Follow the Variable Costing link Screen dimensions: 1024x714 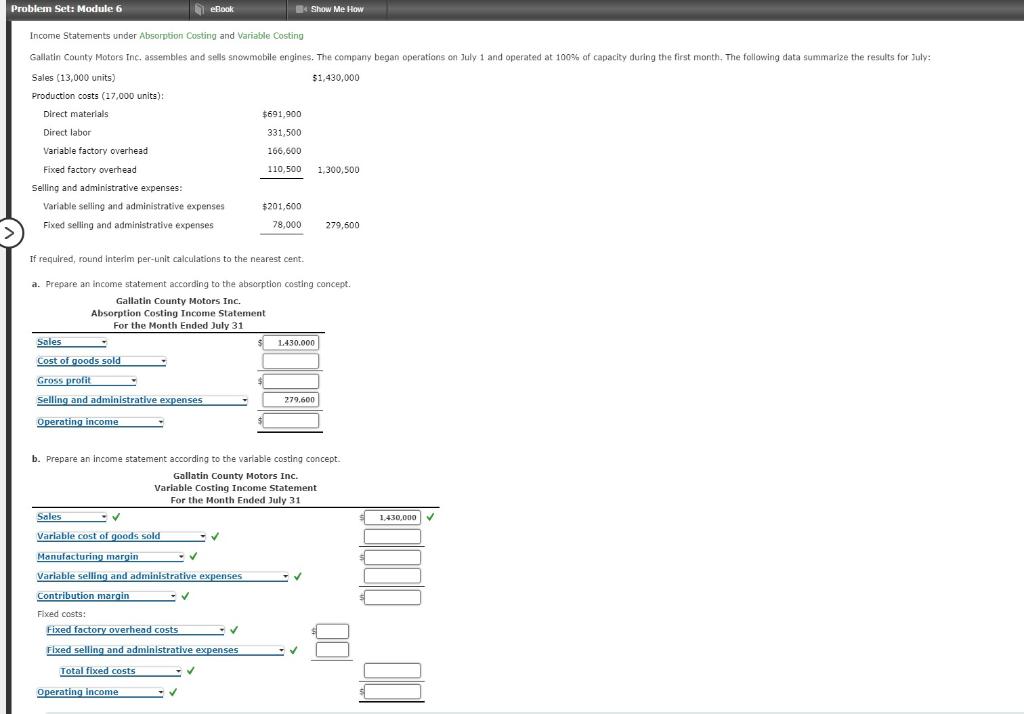pos(270,36)
